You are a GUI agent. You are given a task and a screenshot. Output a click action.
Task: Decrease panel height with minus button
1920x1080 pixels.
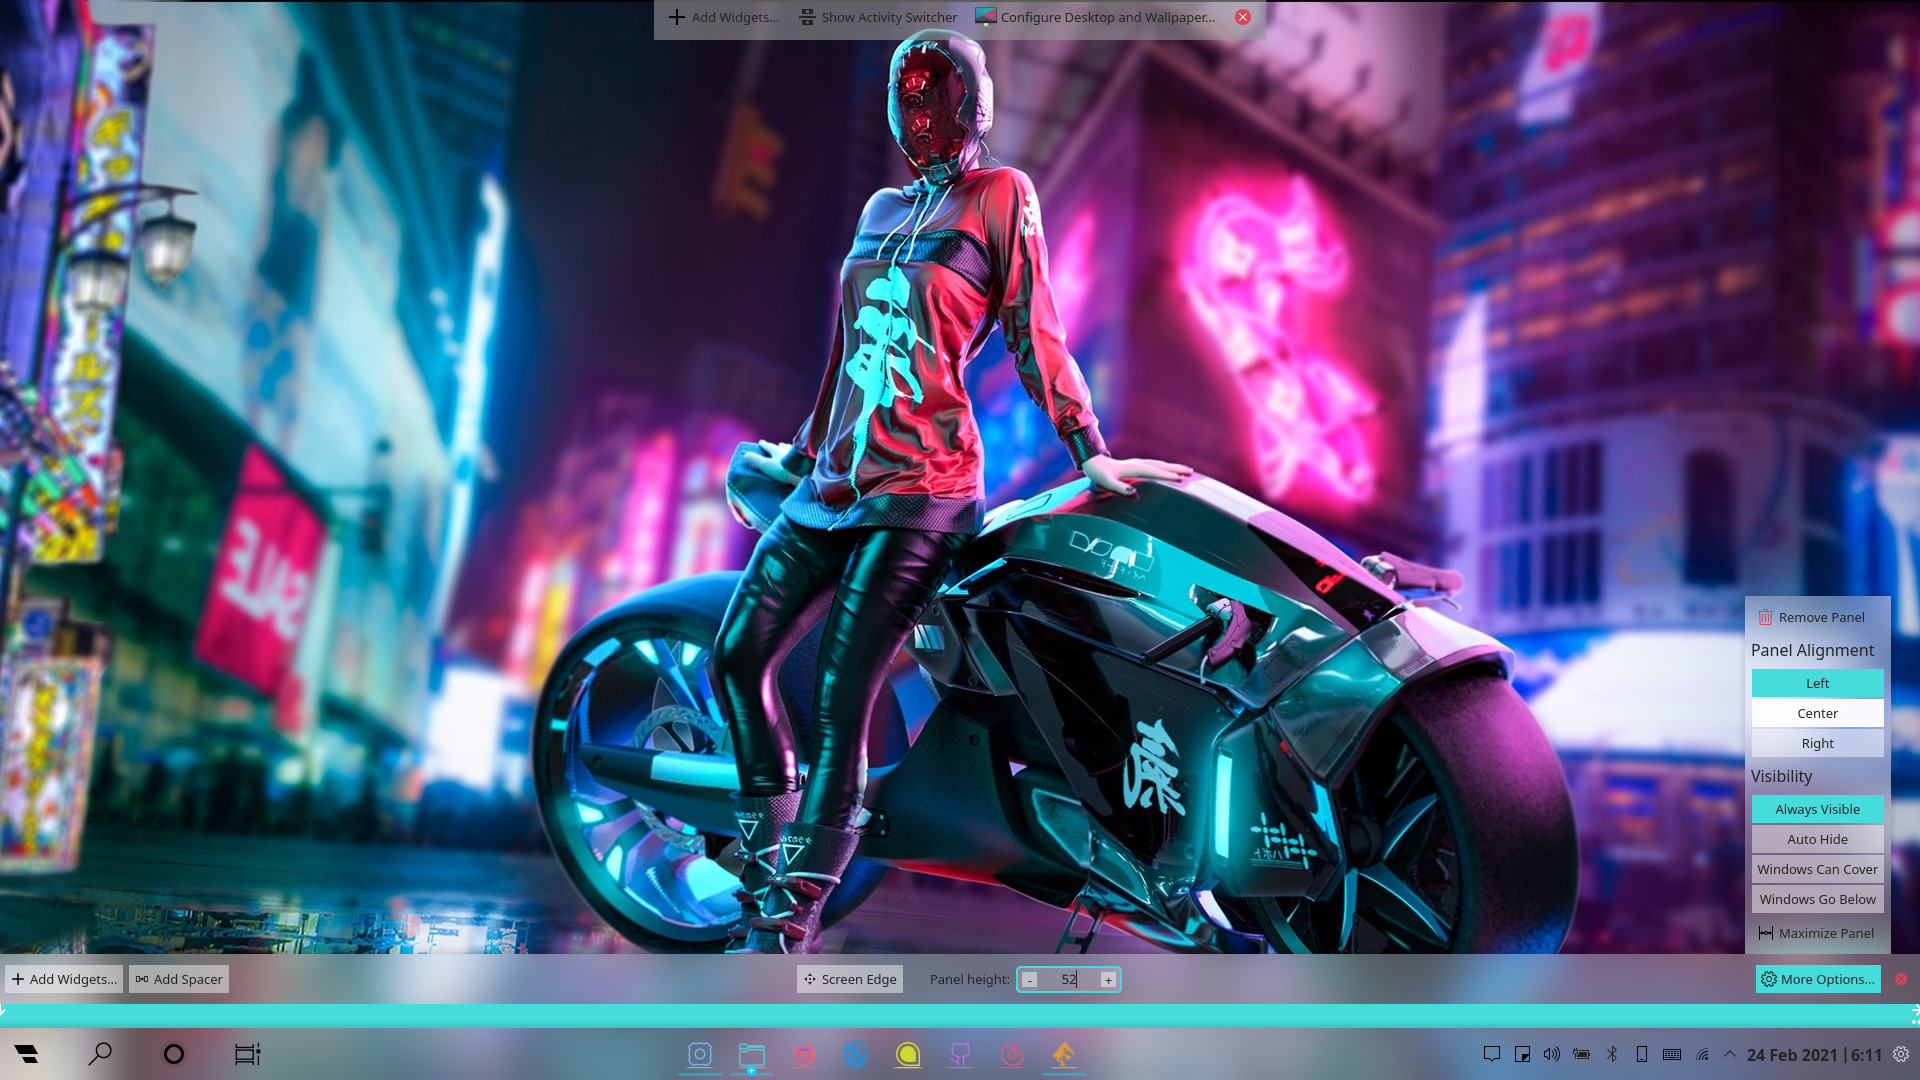coord(1029,980)
